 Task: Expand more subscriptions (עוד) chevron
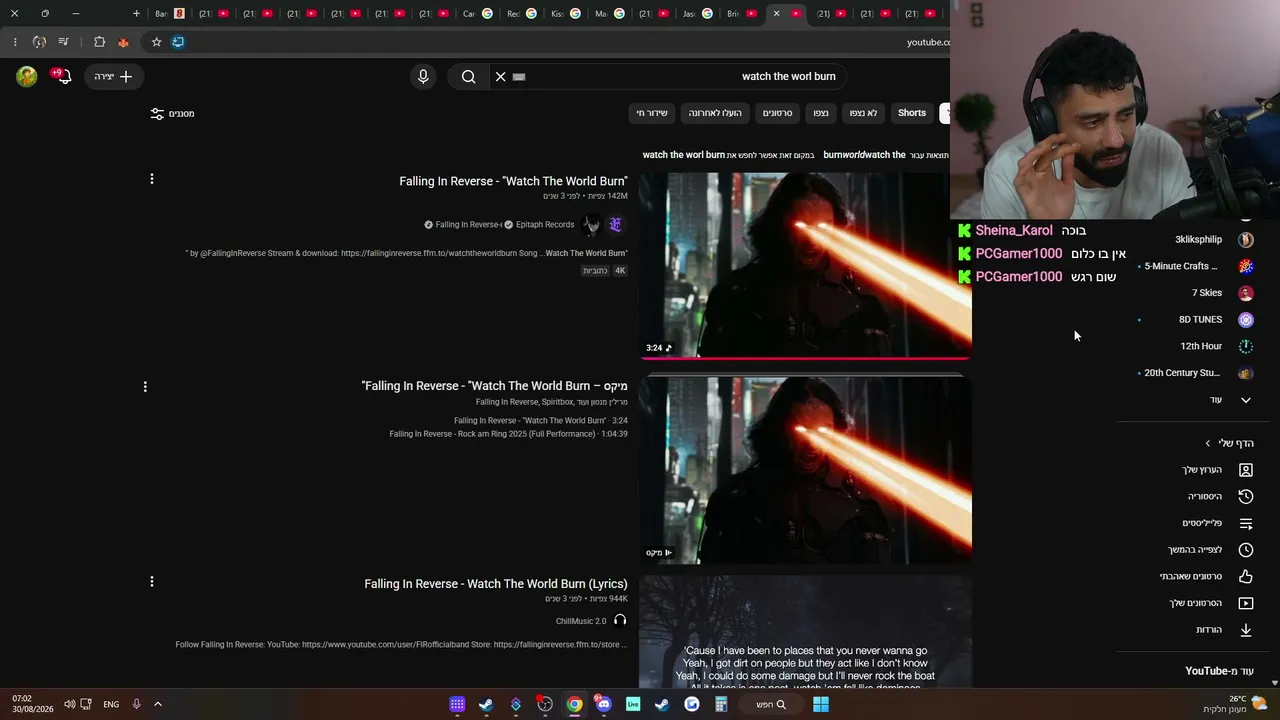[x=1230, y=400]
